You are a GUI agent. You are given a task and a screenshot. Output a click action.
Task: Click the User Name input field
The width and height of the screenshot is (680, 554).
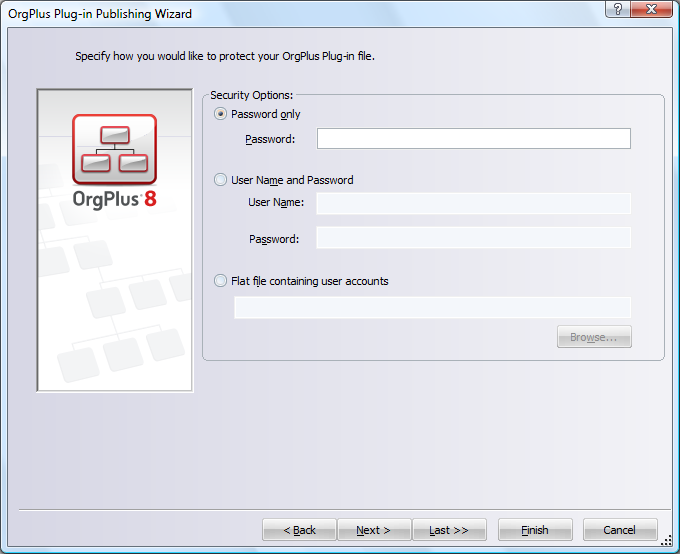pos(474,203)
